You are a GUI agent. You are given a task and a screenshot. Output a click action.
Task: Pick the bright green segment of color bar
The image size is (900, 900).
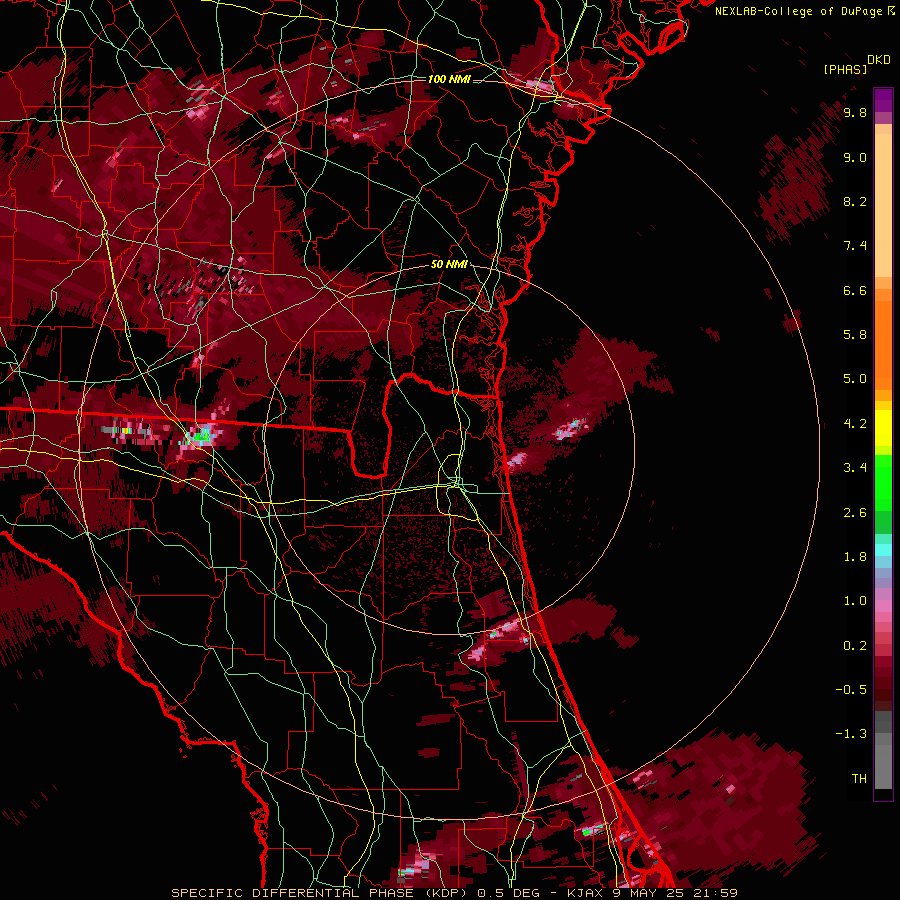point(883,482)
